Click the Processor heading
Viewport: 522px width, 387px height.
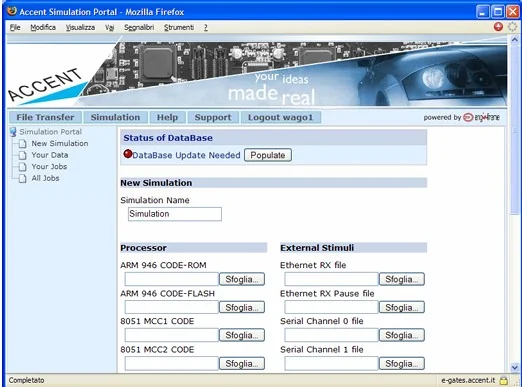pyautogui.click(x=143, y=248)
